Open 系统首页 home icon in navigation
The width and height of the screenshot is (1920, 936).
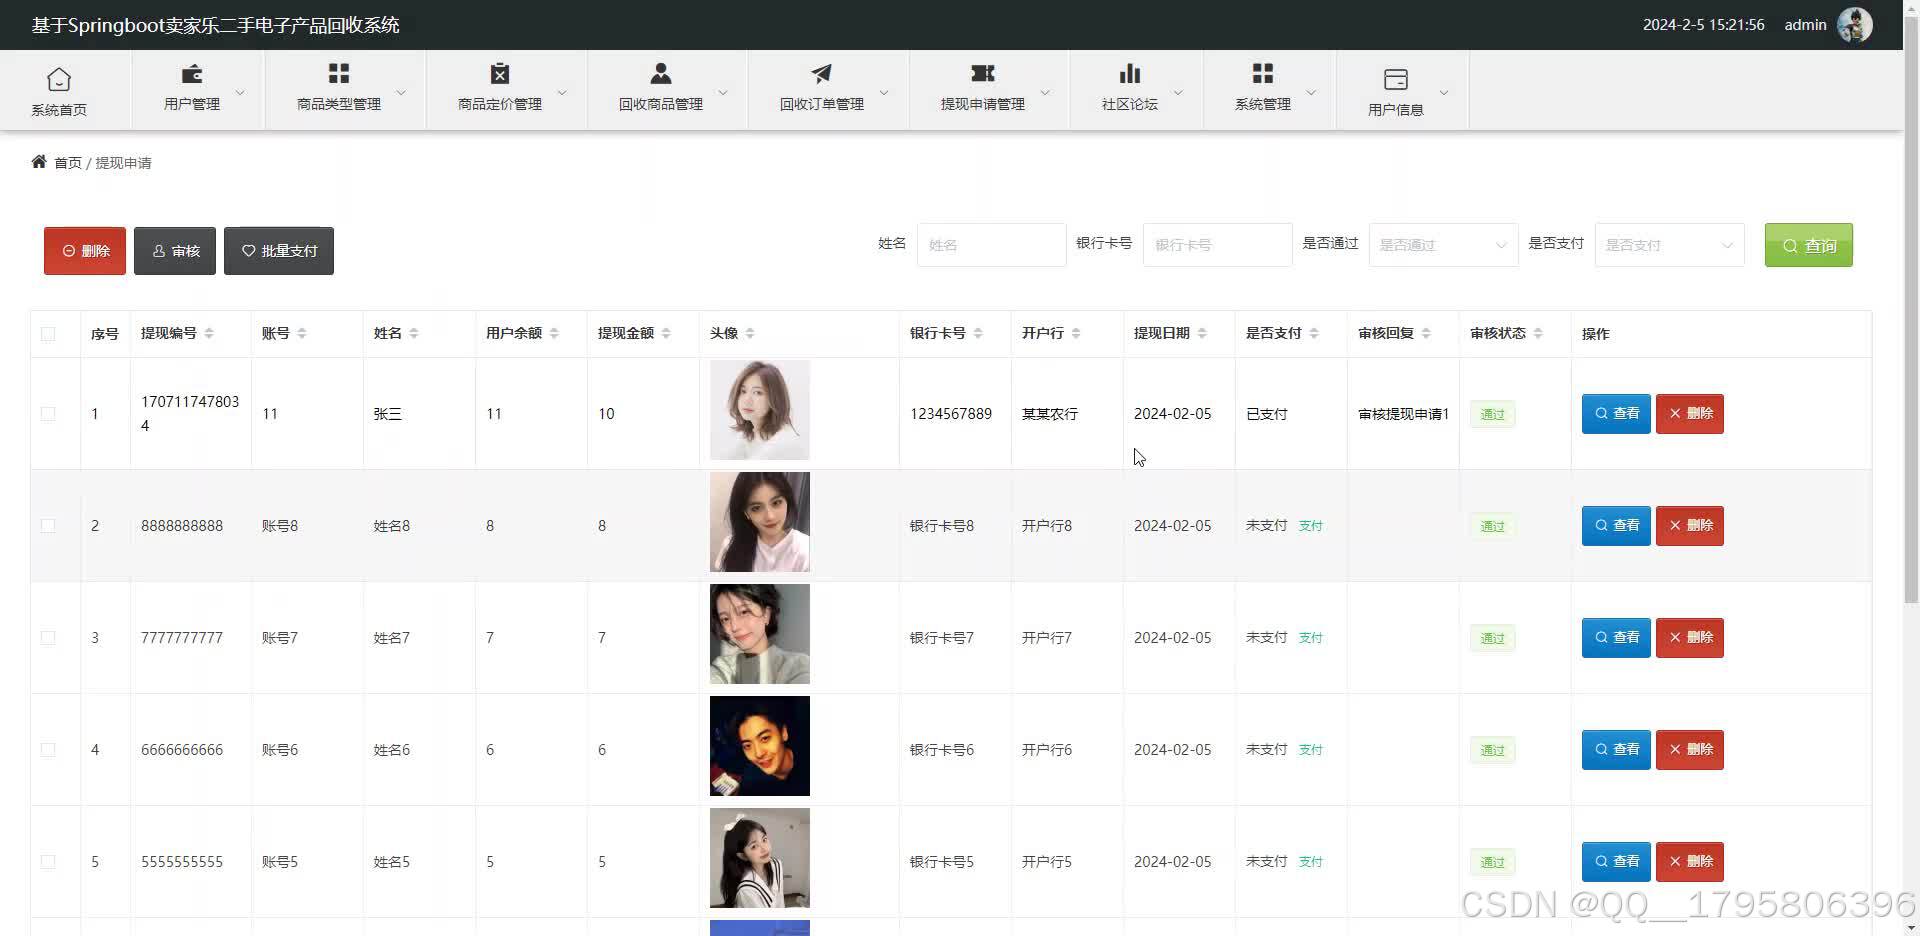pos(59,79)
